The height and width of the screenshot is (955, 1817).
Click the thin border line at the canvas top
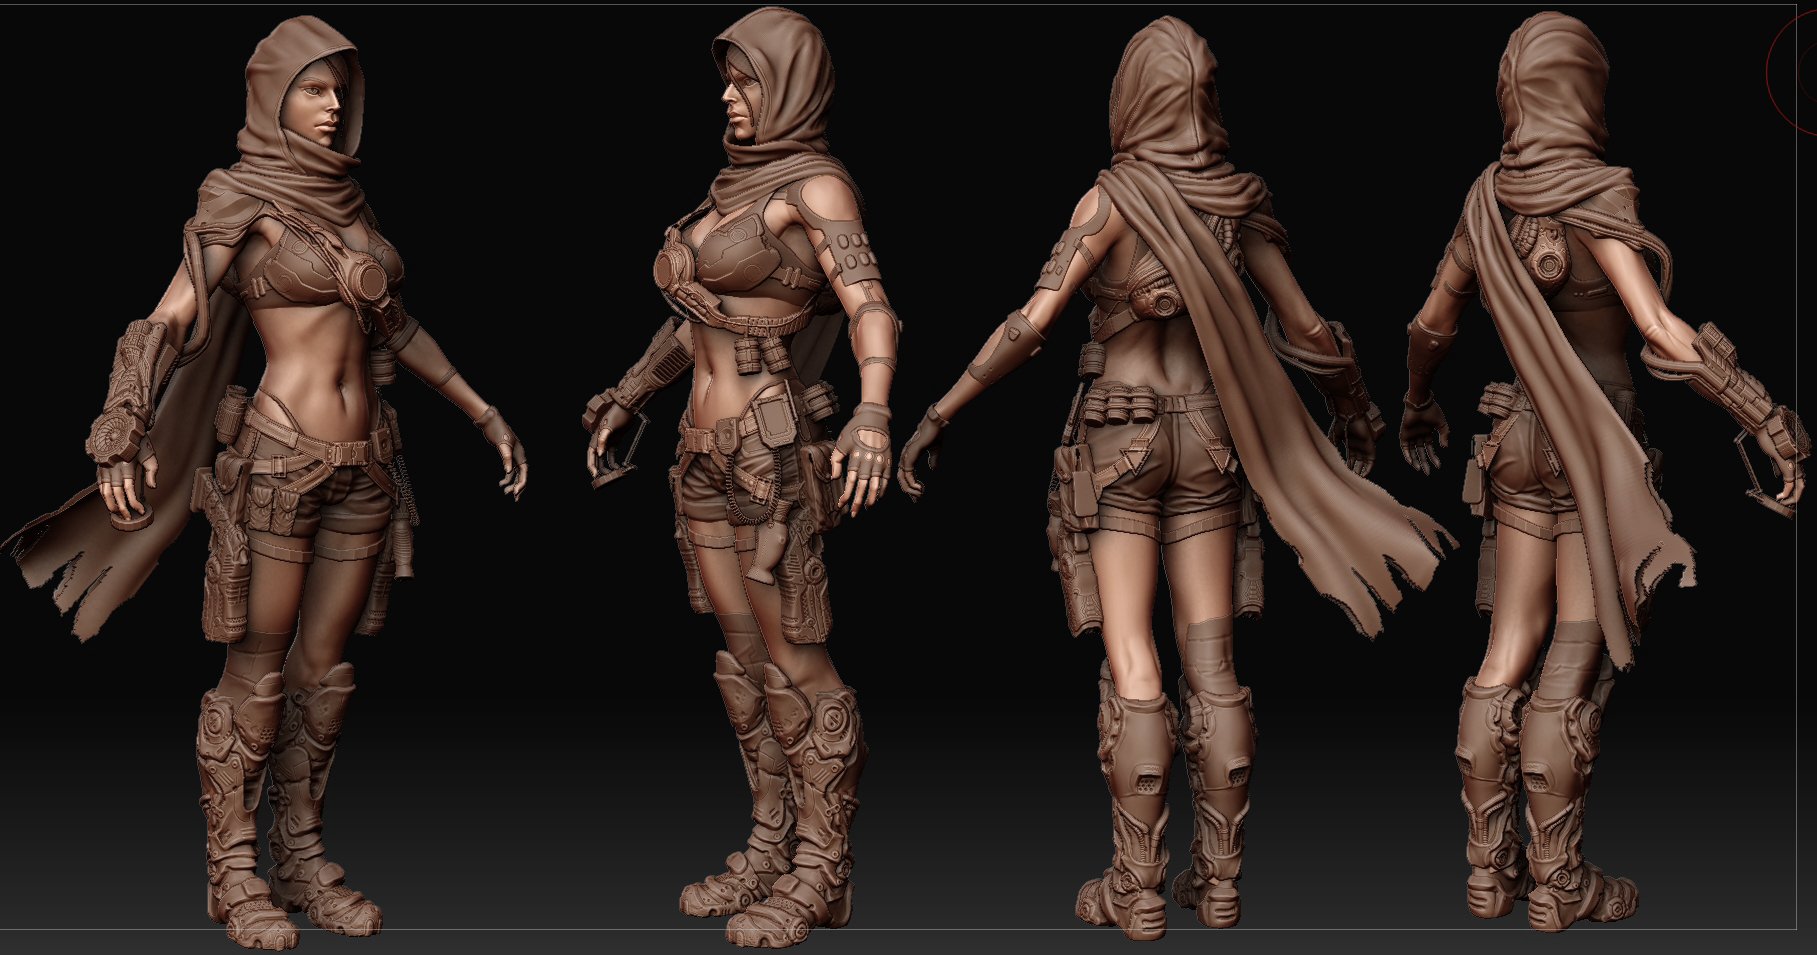point(900,3)
